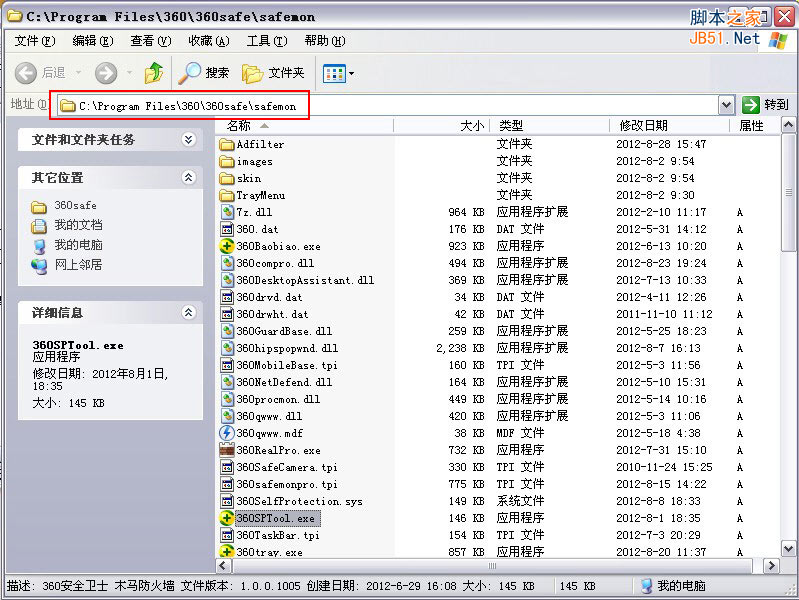
Task: Open the 编辑(E) menu
Action: coord(93,41)
